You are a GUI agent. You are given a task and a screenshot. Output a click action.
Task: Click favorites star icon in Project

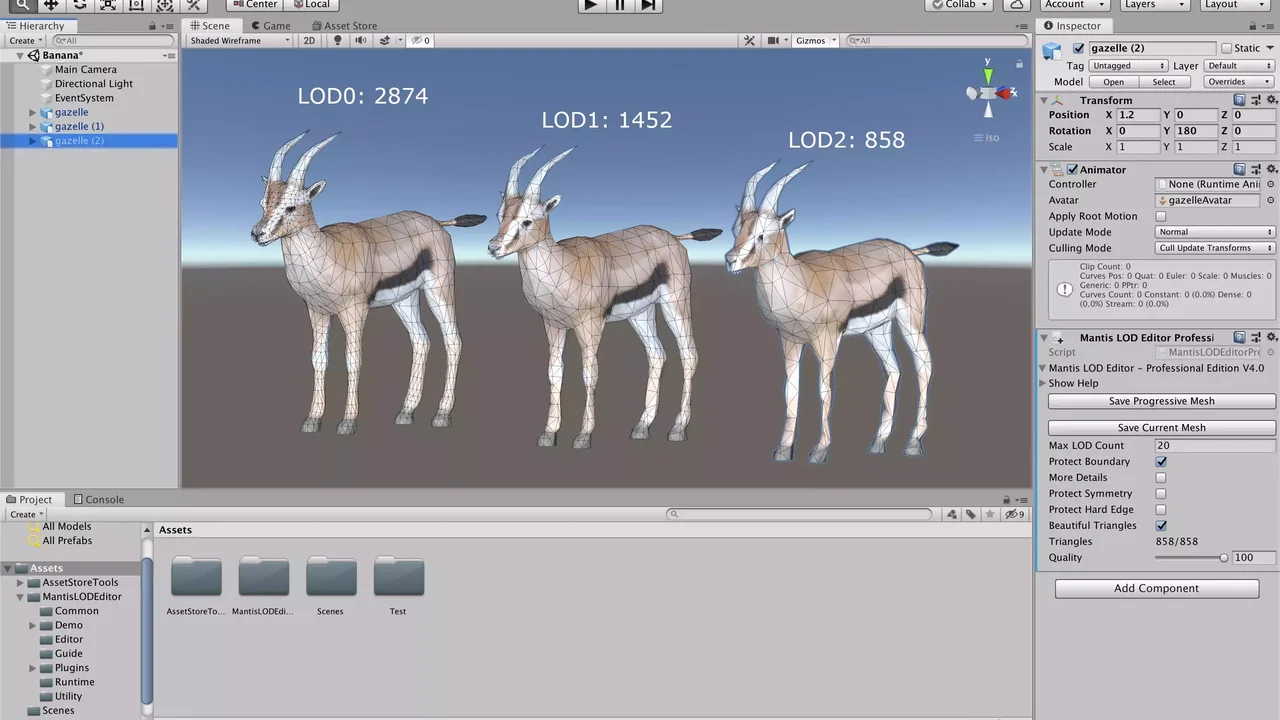tap(990, 514)
